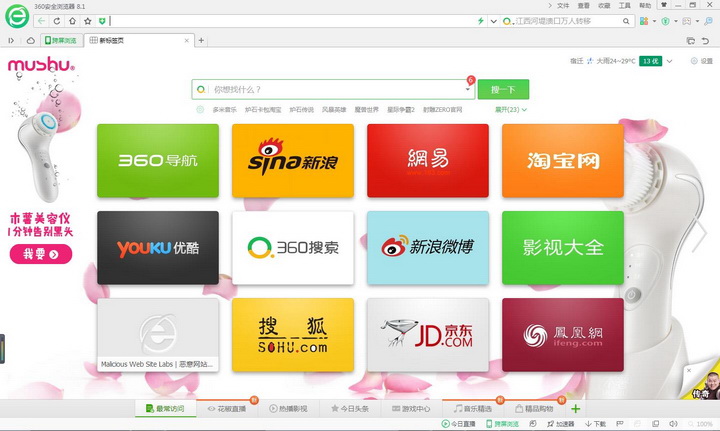
Task: Open the green online banking shield icon
Action: coord(665,21)
